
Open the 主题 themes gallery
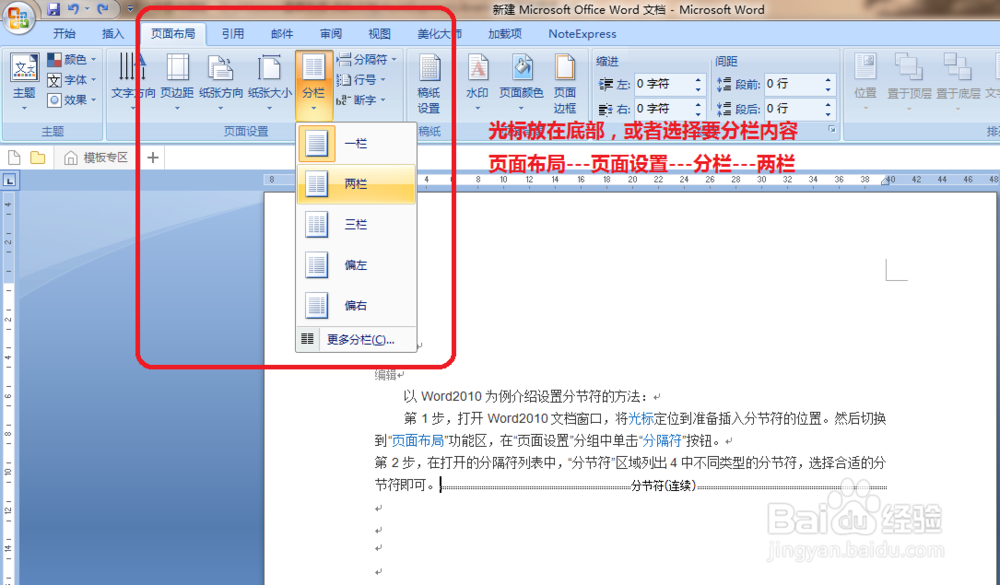tap(24, 82)
